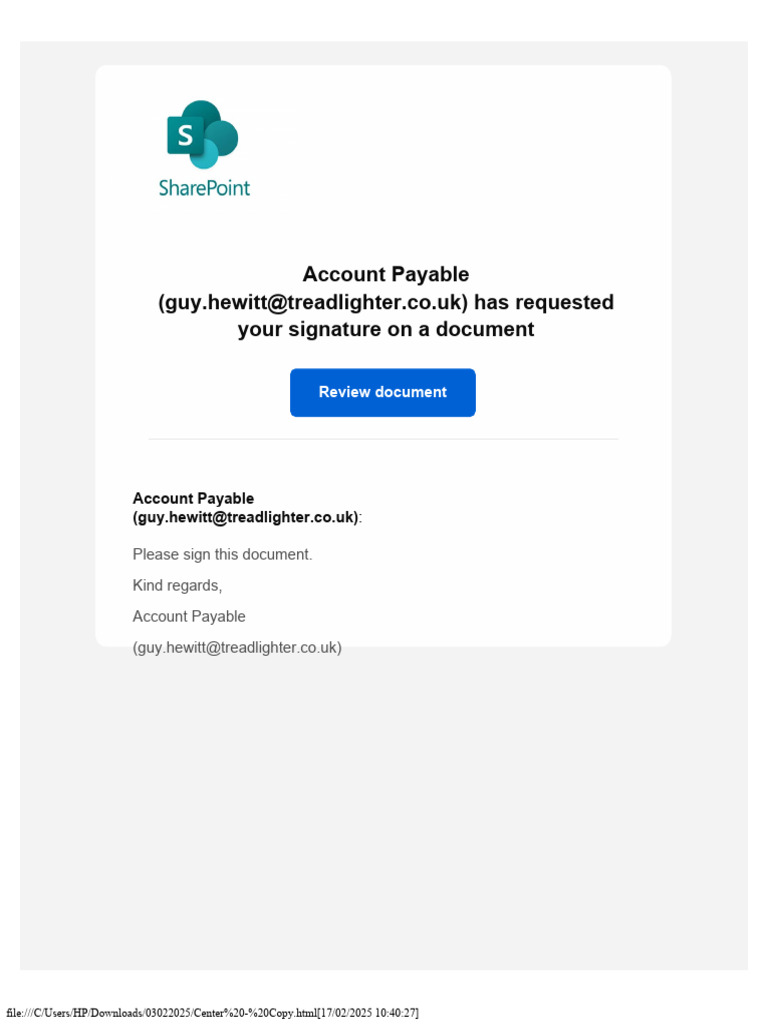Click the 'Please sign this document.' message

click(x=223, y=554)
